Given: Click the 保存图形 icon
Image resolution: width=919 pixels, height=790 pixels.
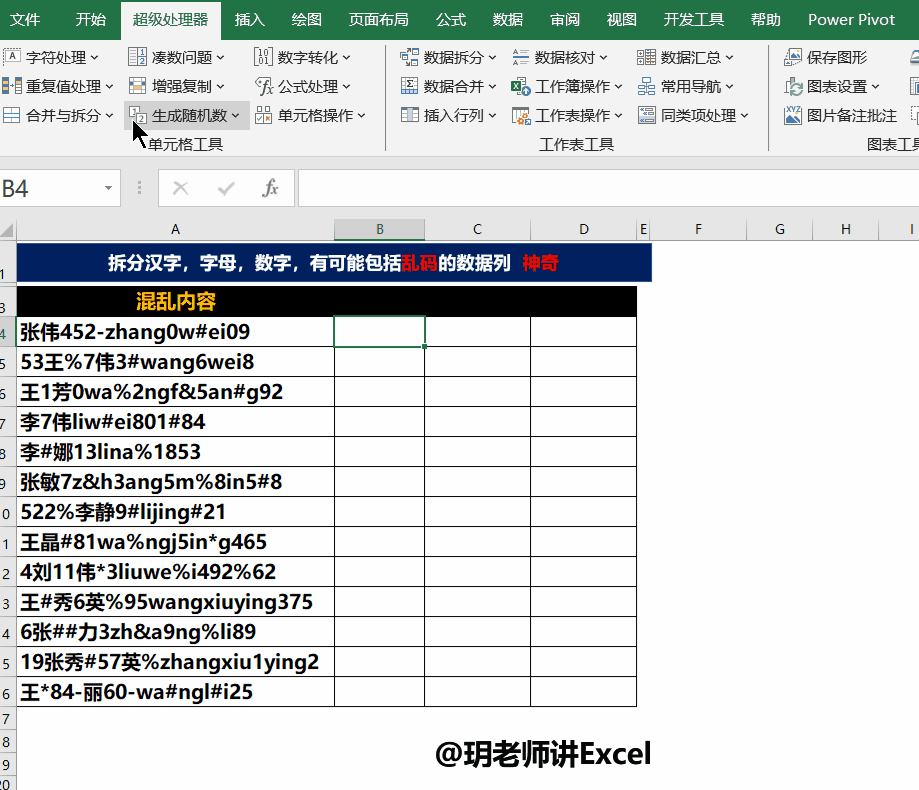Looking at the screenshot, I should click(793, 57).
